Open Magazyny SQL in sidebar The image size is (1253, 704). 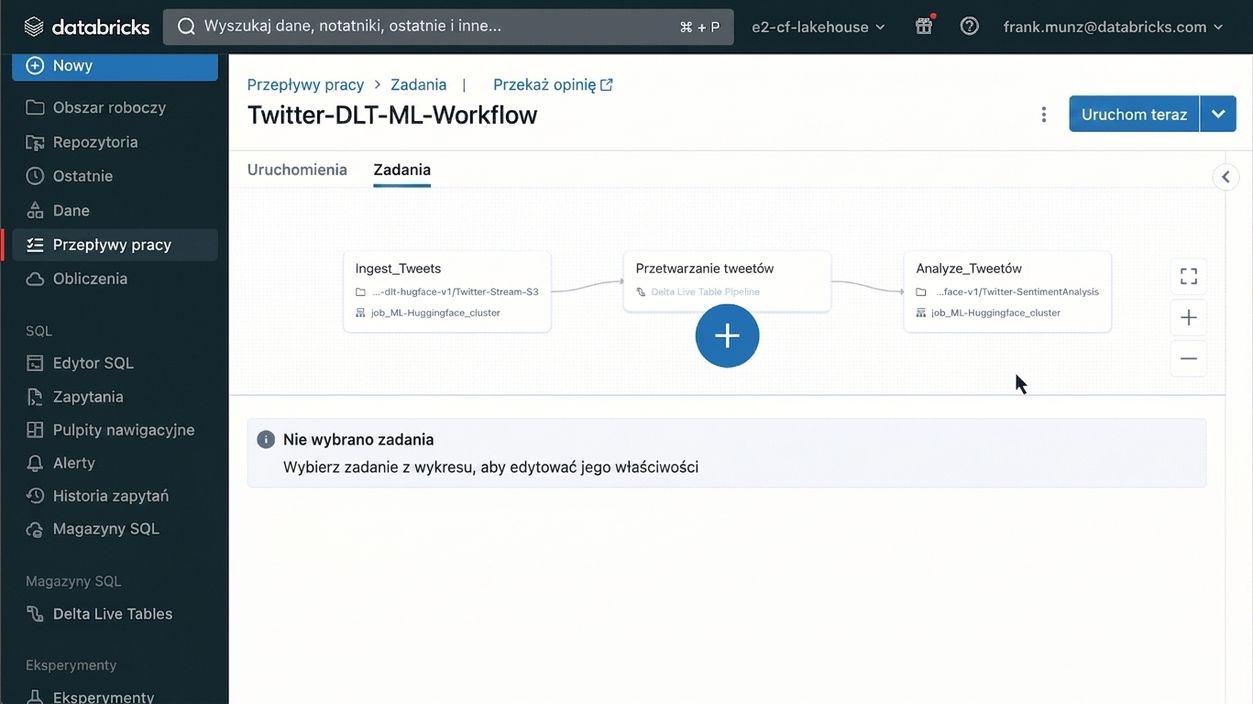tap(105, 529)
